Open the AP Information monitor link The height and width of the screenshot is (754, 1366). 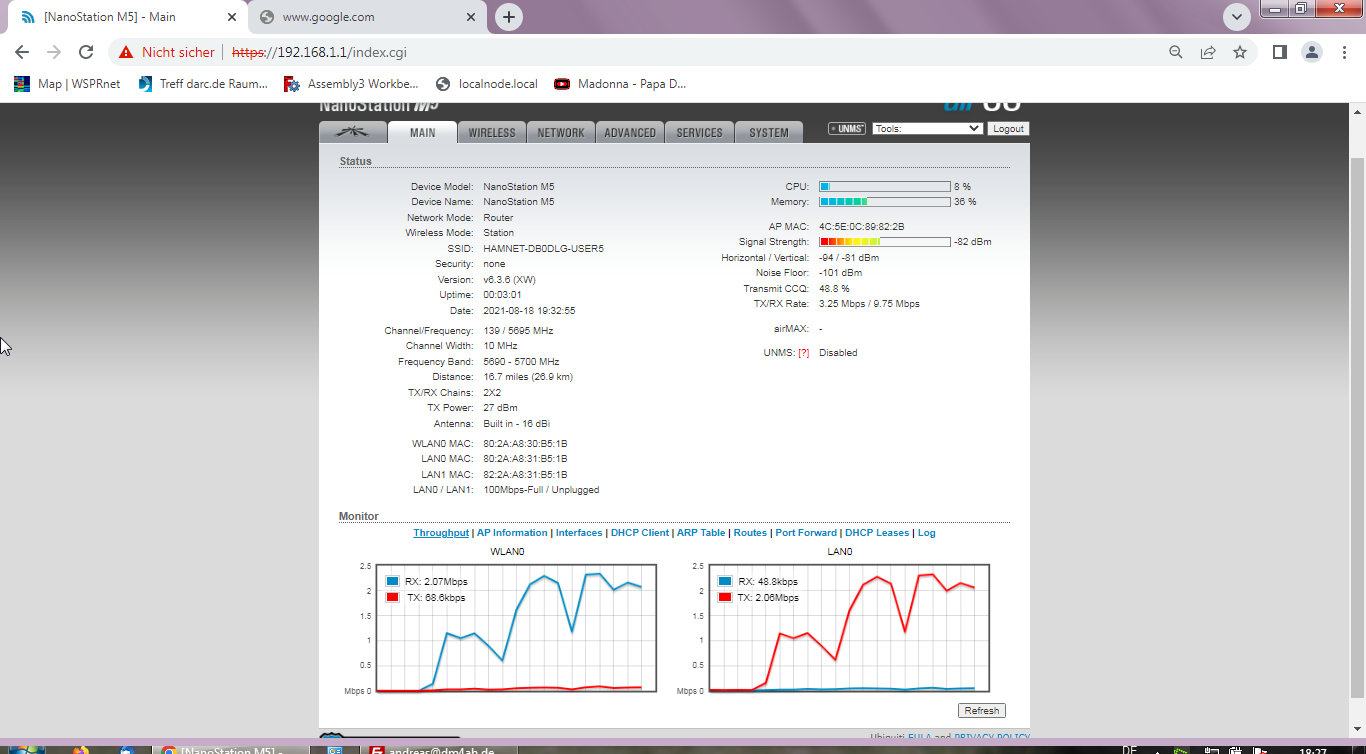(512, 533)
